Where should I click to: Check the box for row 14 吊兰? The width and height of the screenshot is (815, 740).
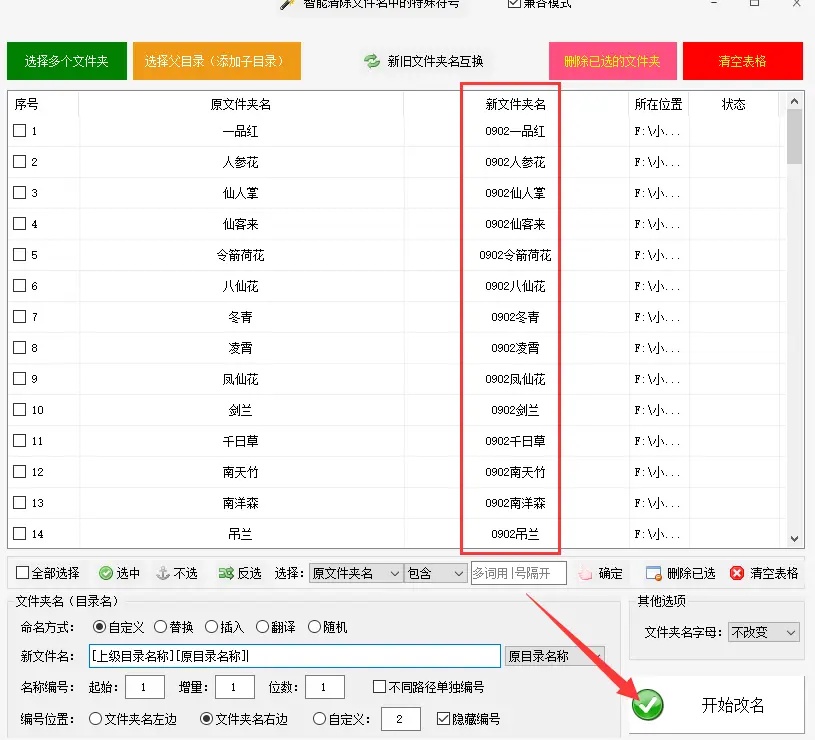[x=20, y=533]
